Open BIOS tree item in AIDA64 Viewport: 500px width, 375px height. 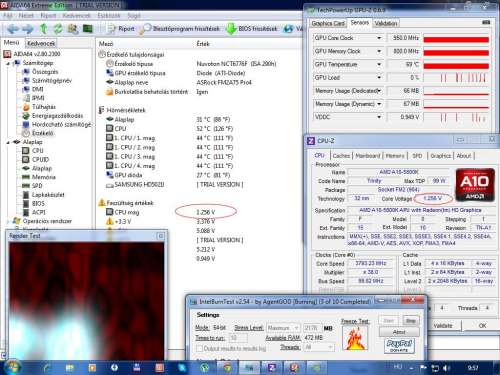click(x=38, y=203)
